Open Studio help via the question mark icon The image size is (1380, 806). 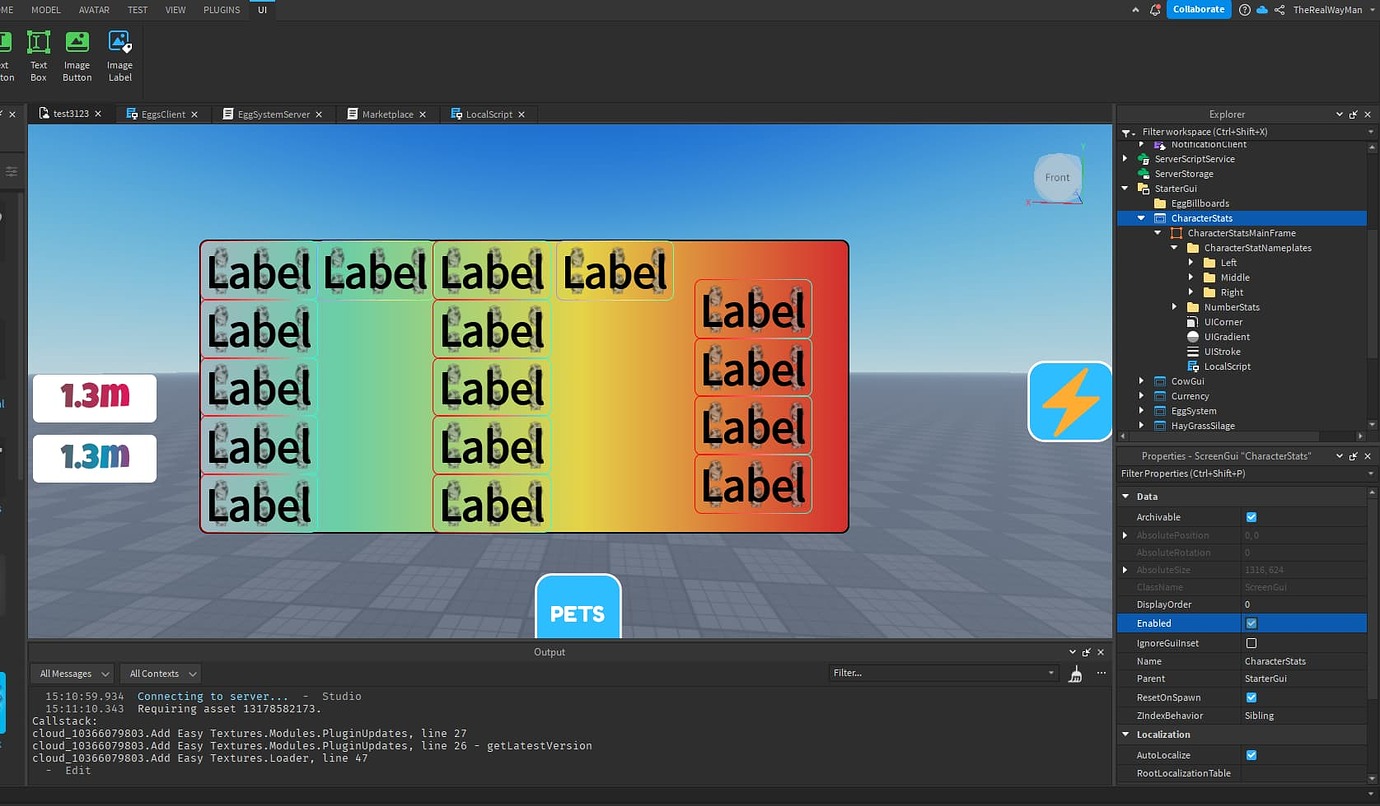point(1242,9)
